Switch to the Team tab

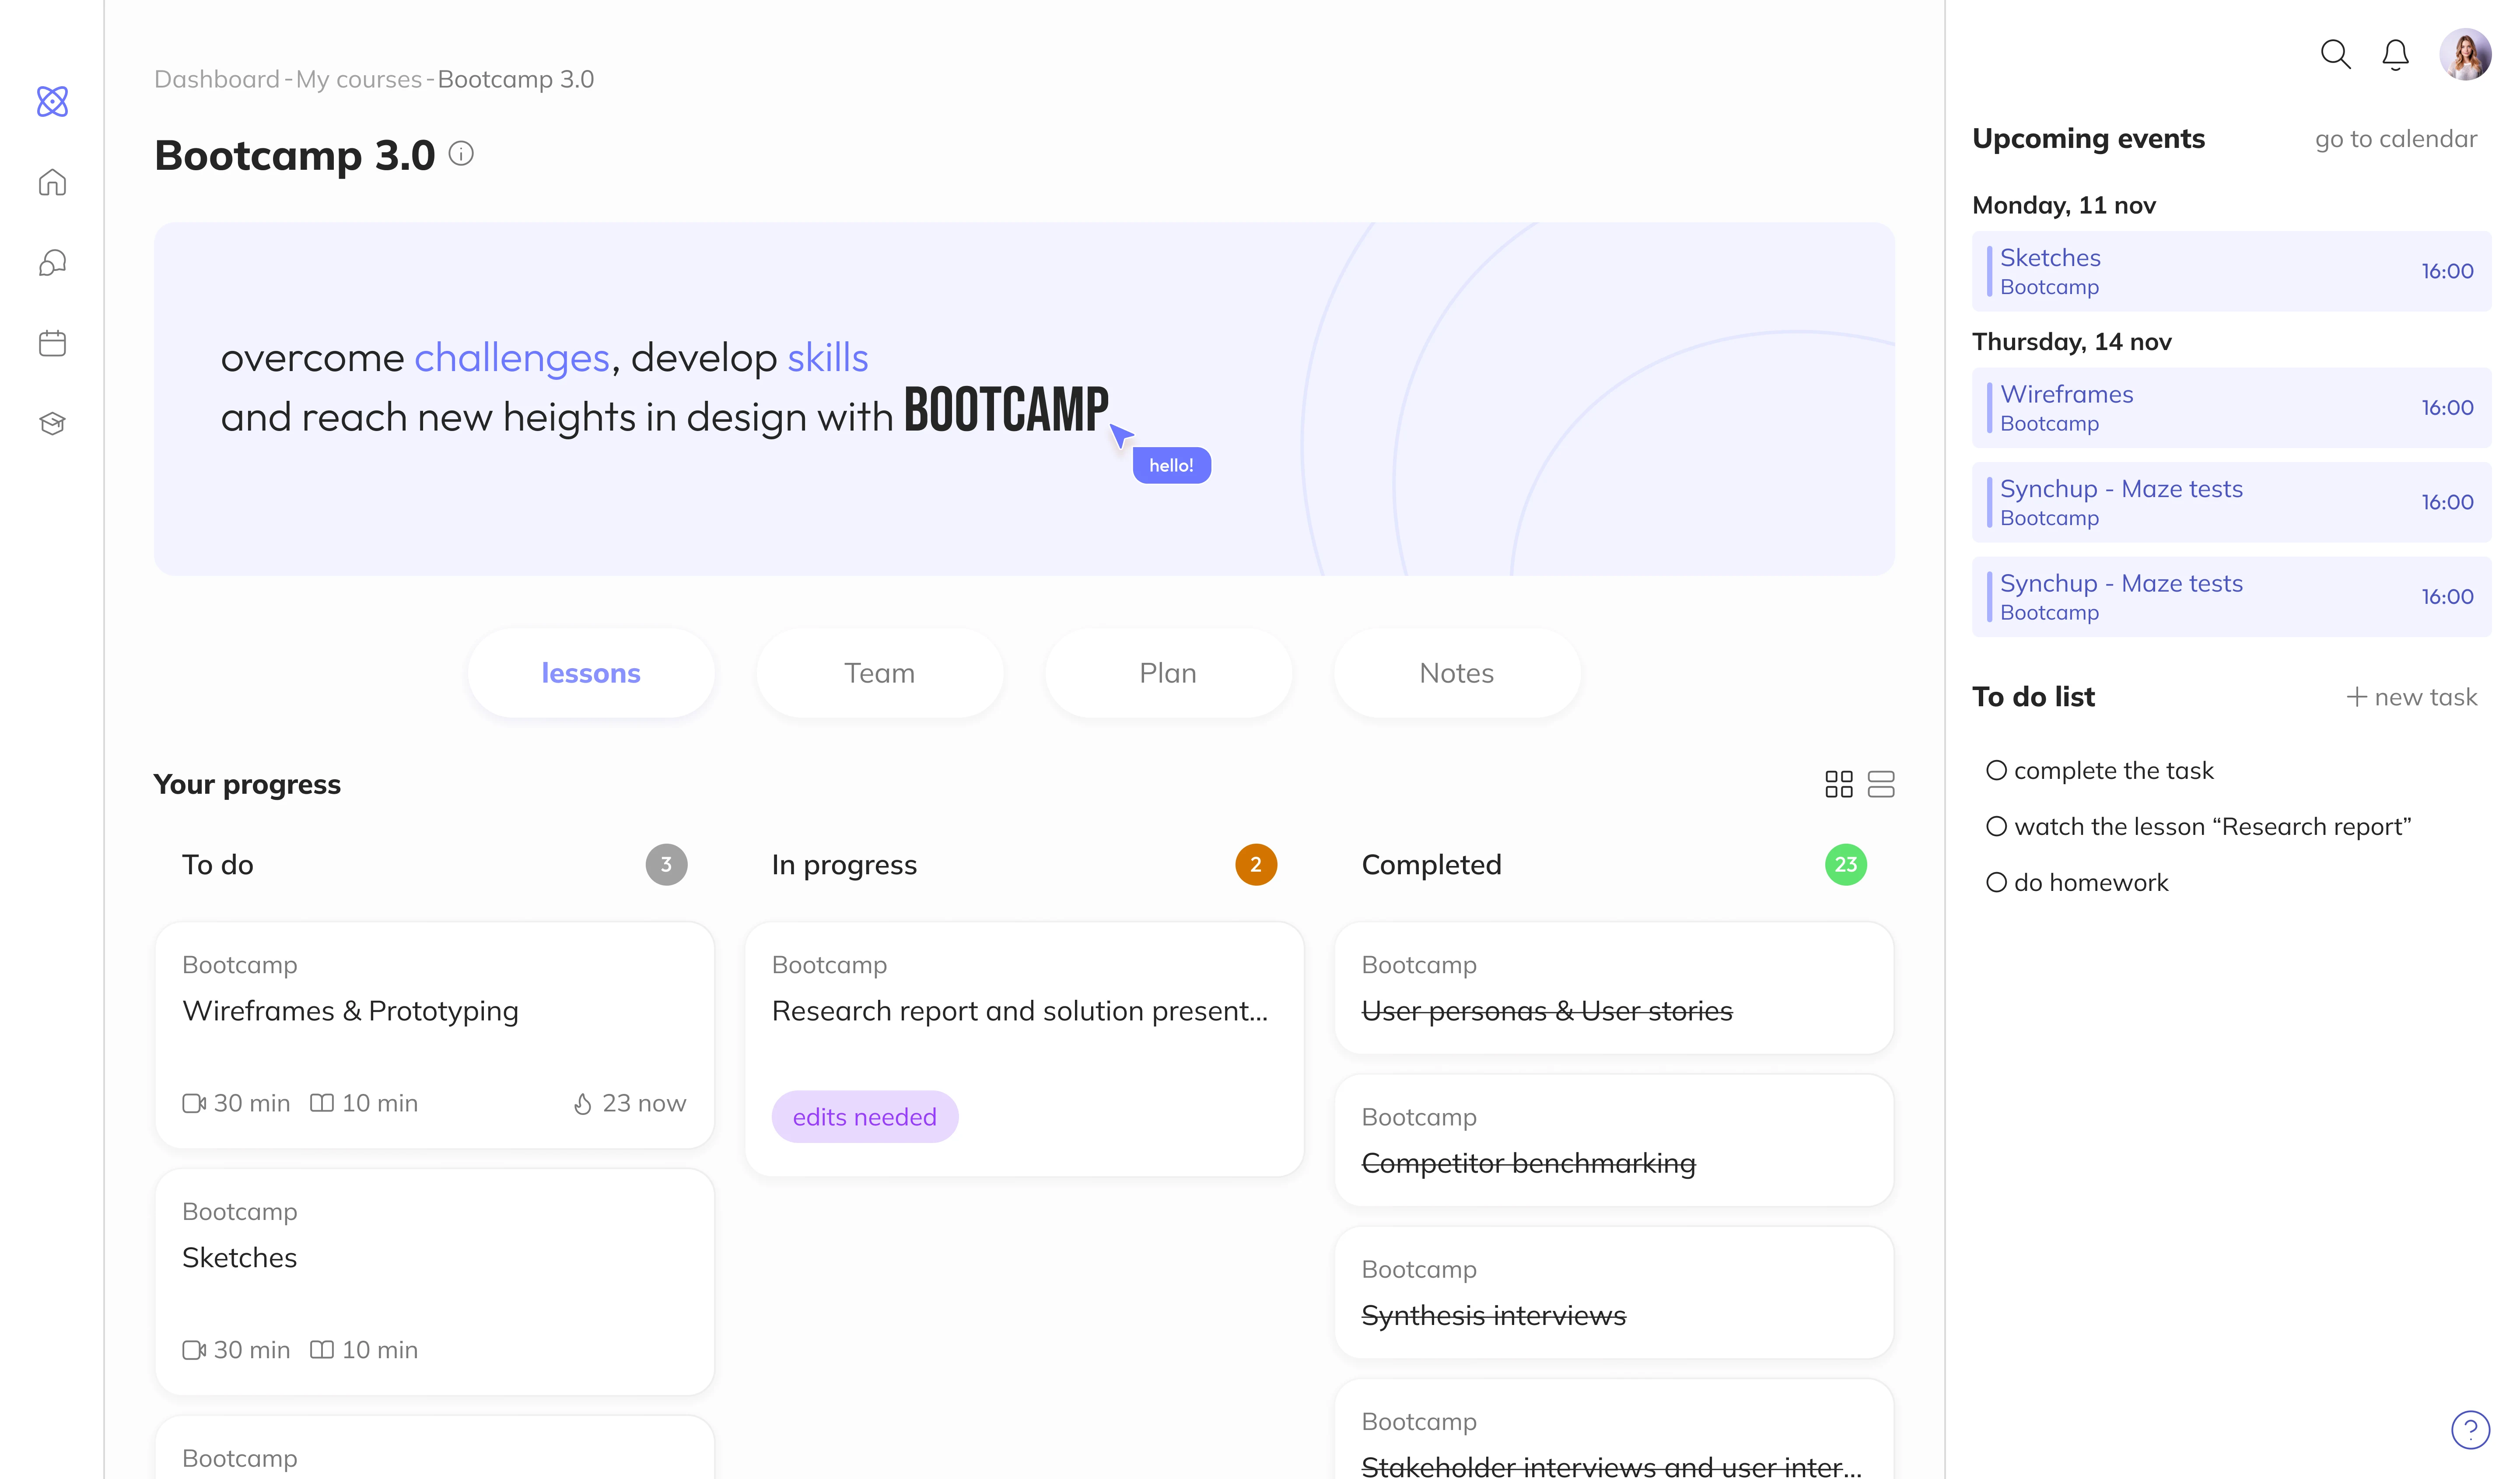tap(879, 673)
